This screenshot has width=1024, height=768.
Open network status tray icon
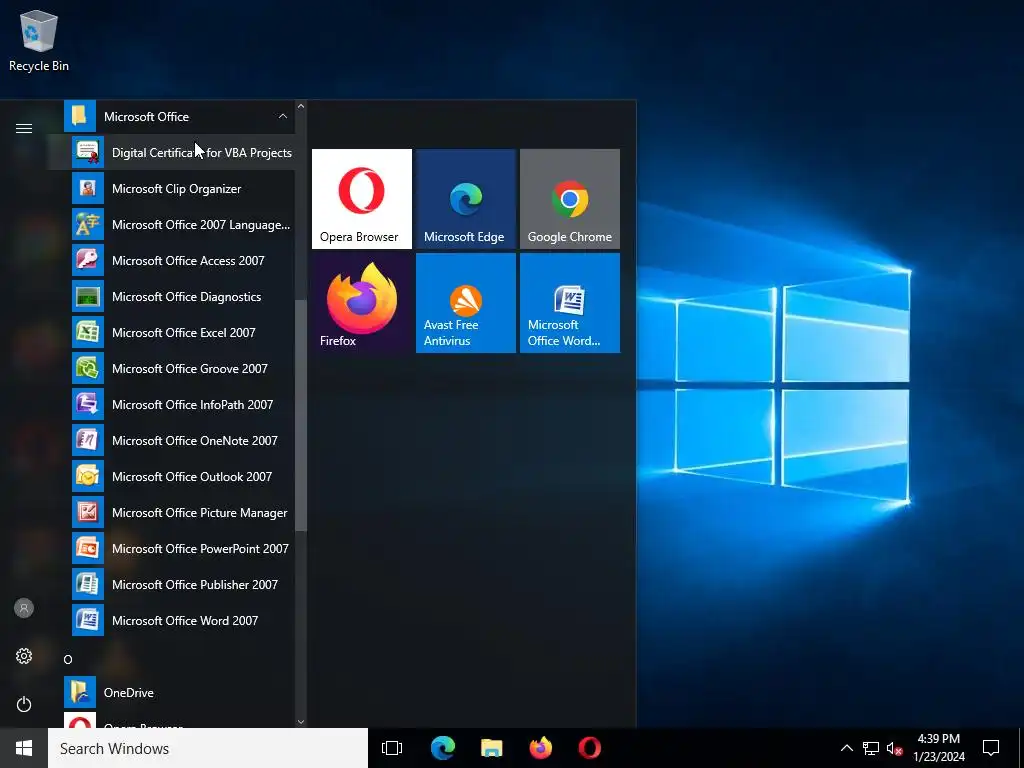tap(871, 748)
